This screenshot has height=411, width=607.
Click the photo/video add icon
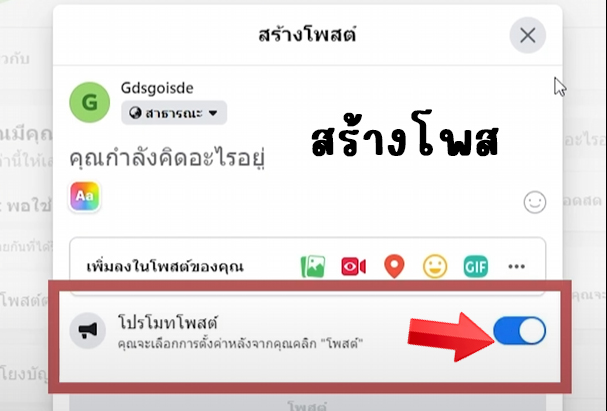(x=313, y=266)
